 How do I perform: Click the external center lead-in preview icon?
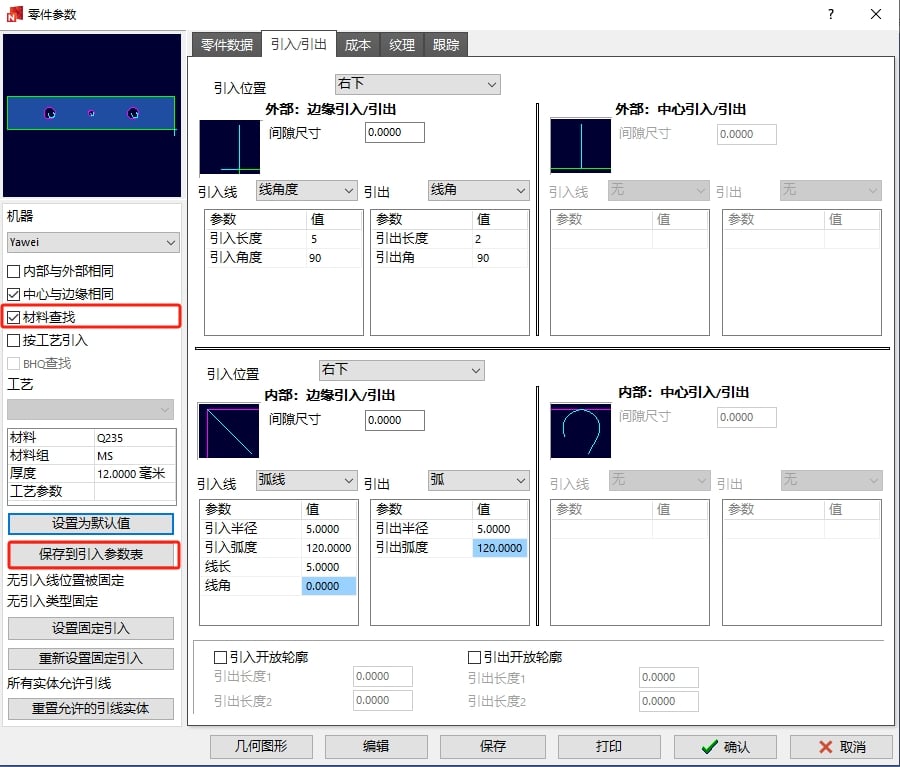[x=580, y=147]
